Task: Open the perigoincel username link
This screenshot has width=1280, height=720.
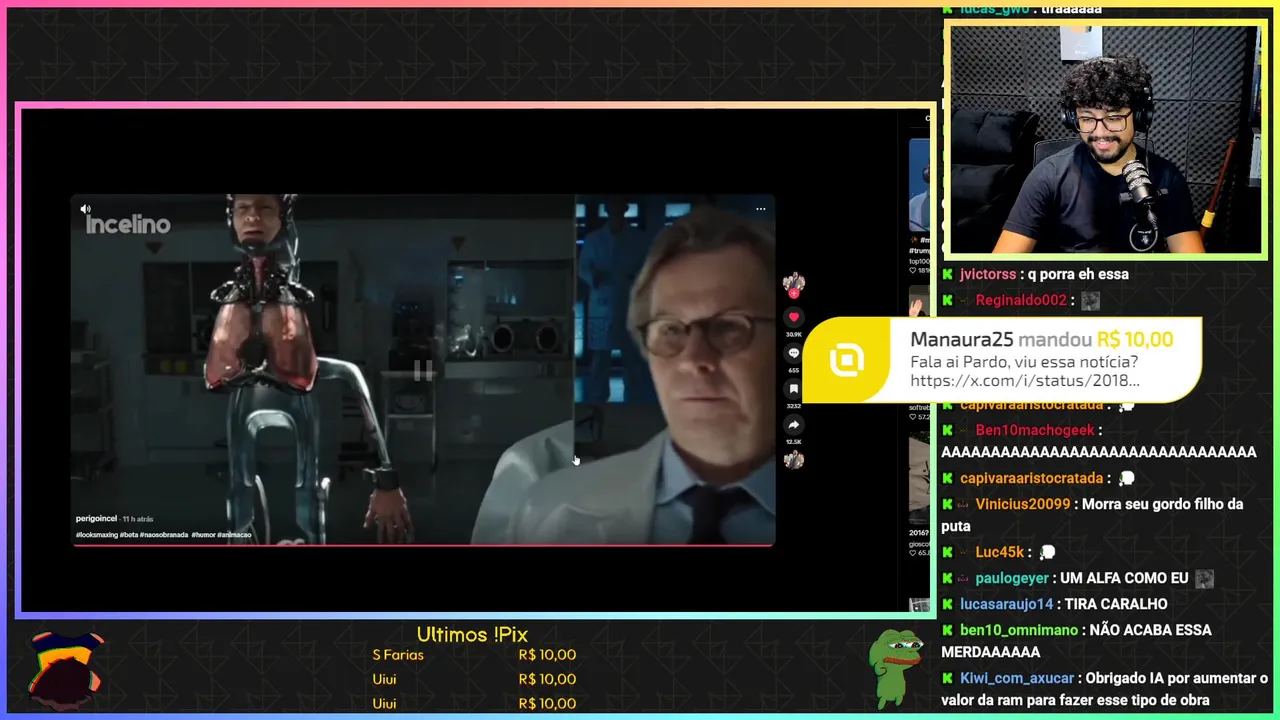Action: click(x=96, y=518)
